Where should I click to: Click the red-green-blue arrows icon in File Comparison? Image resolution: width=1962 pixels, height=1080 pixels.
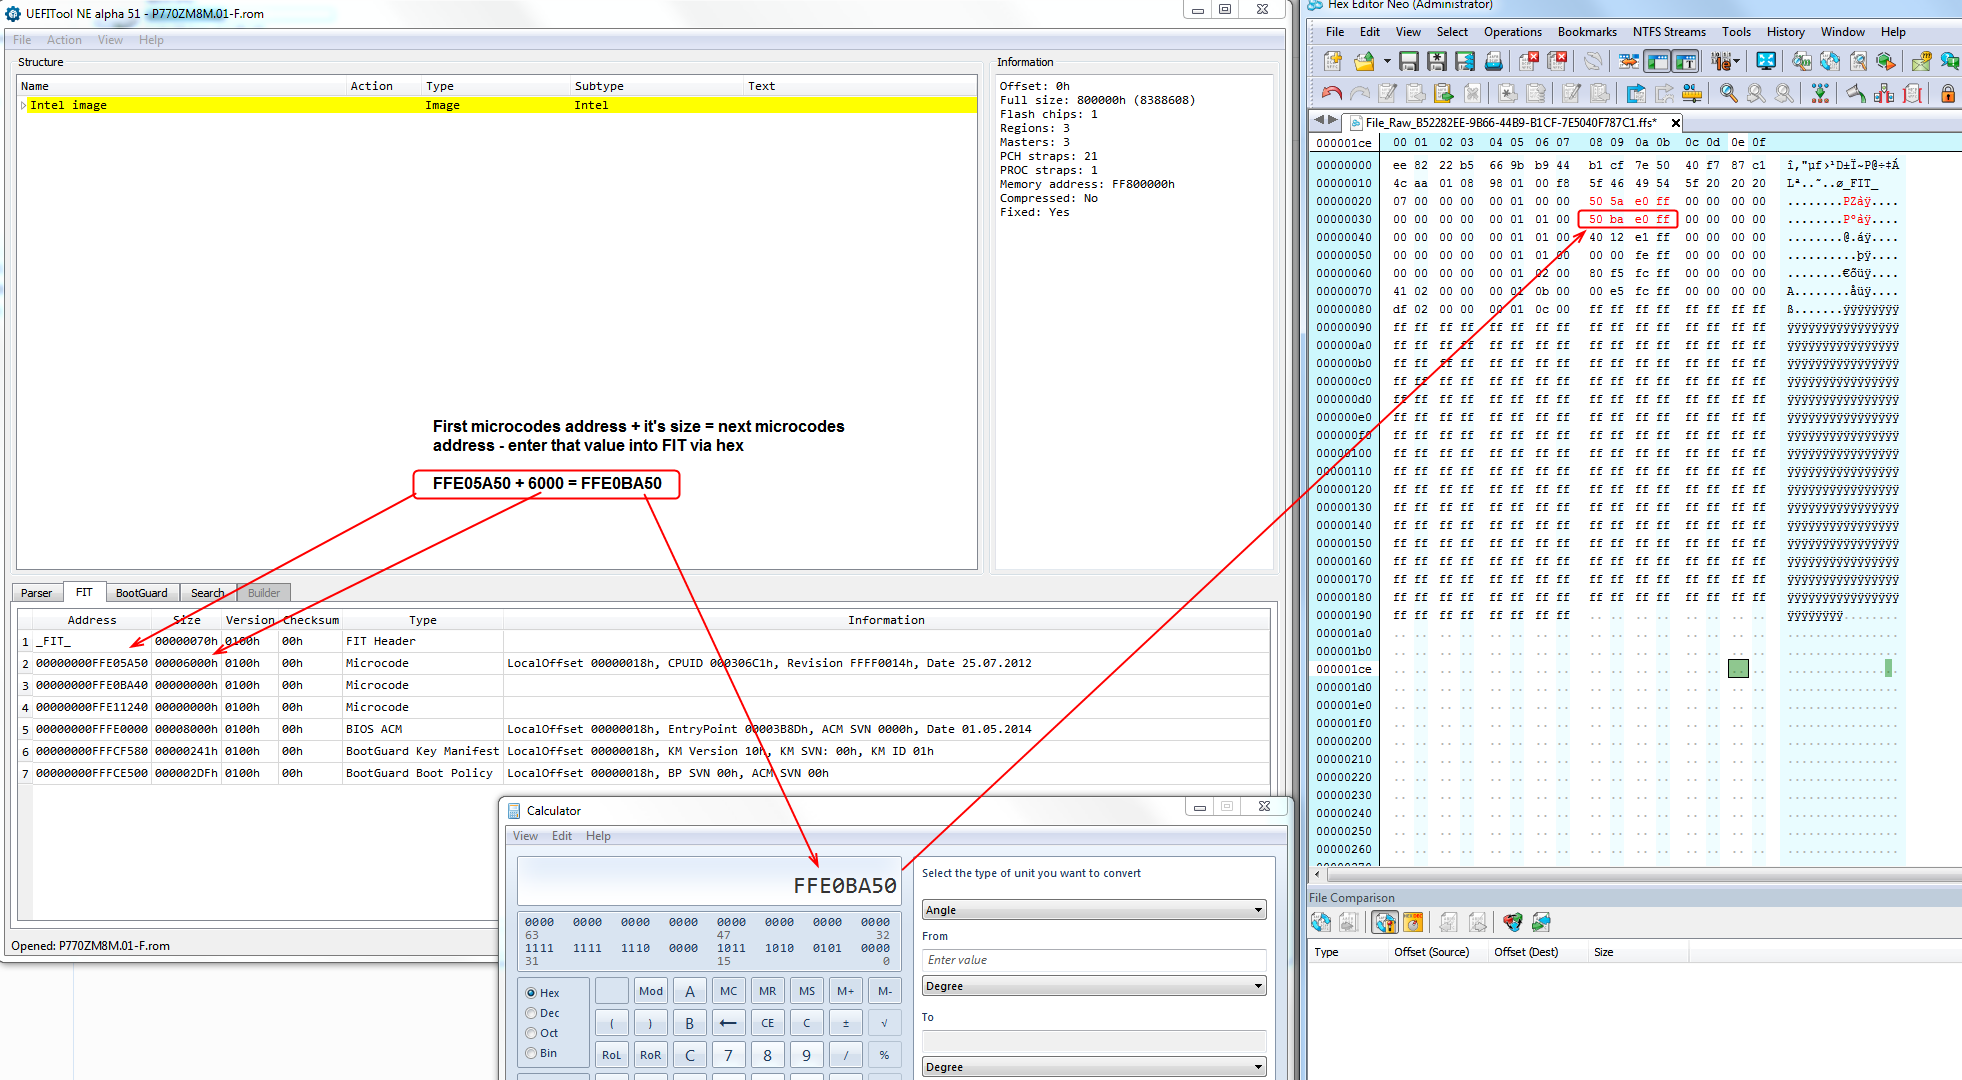point(1512,922)
